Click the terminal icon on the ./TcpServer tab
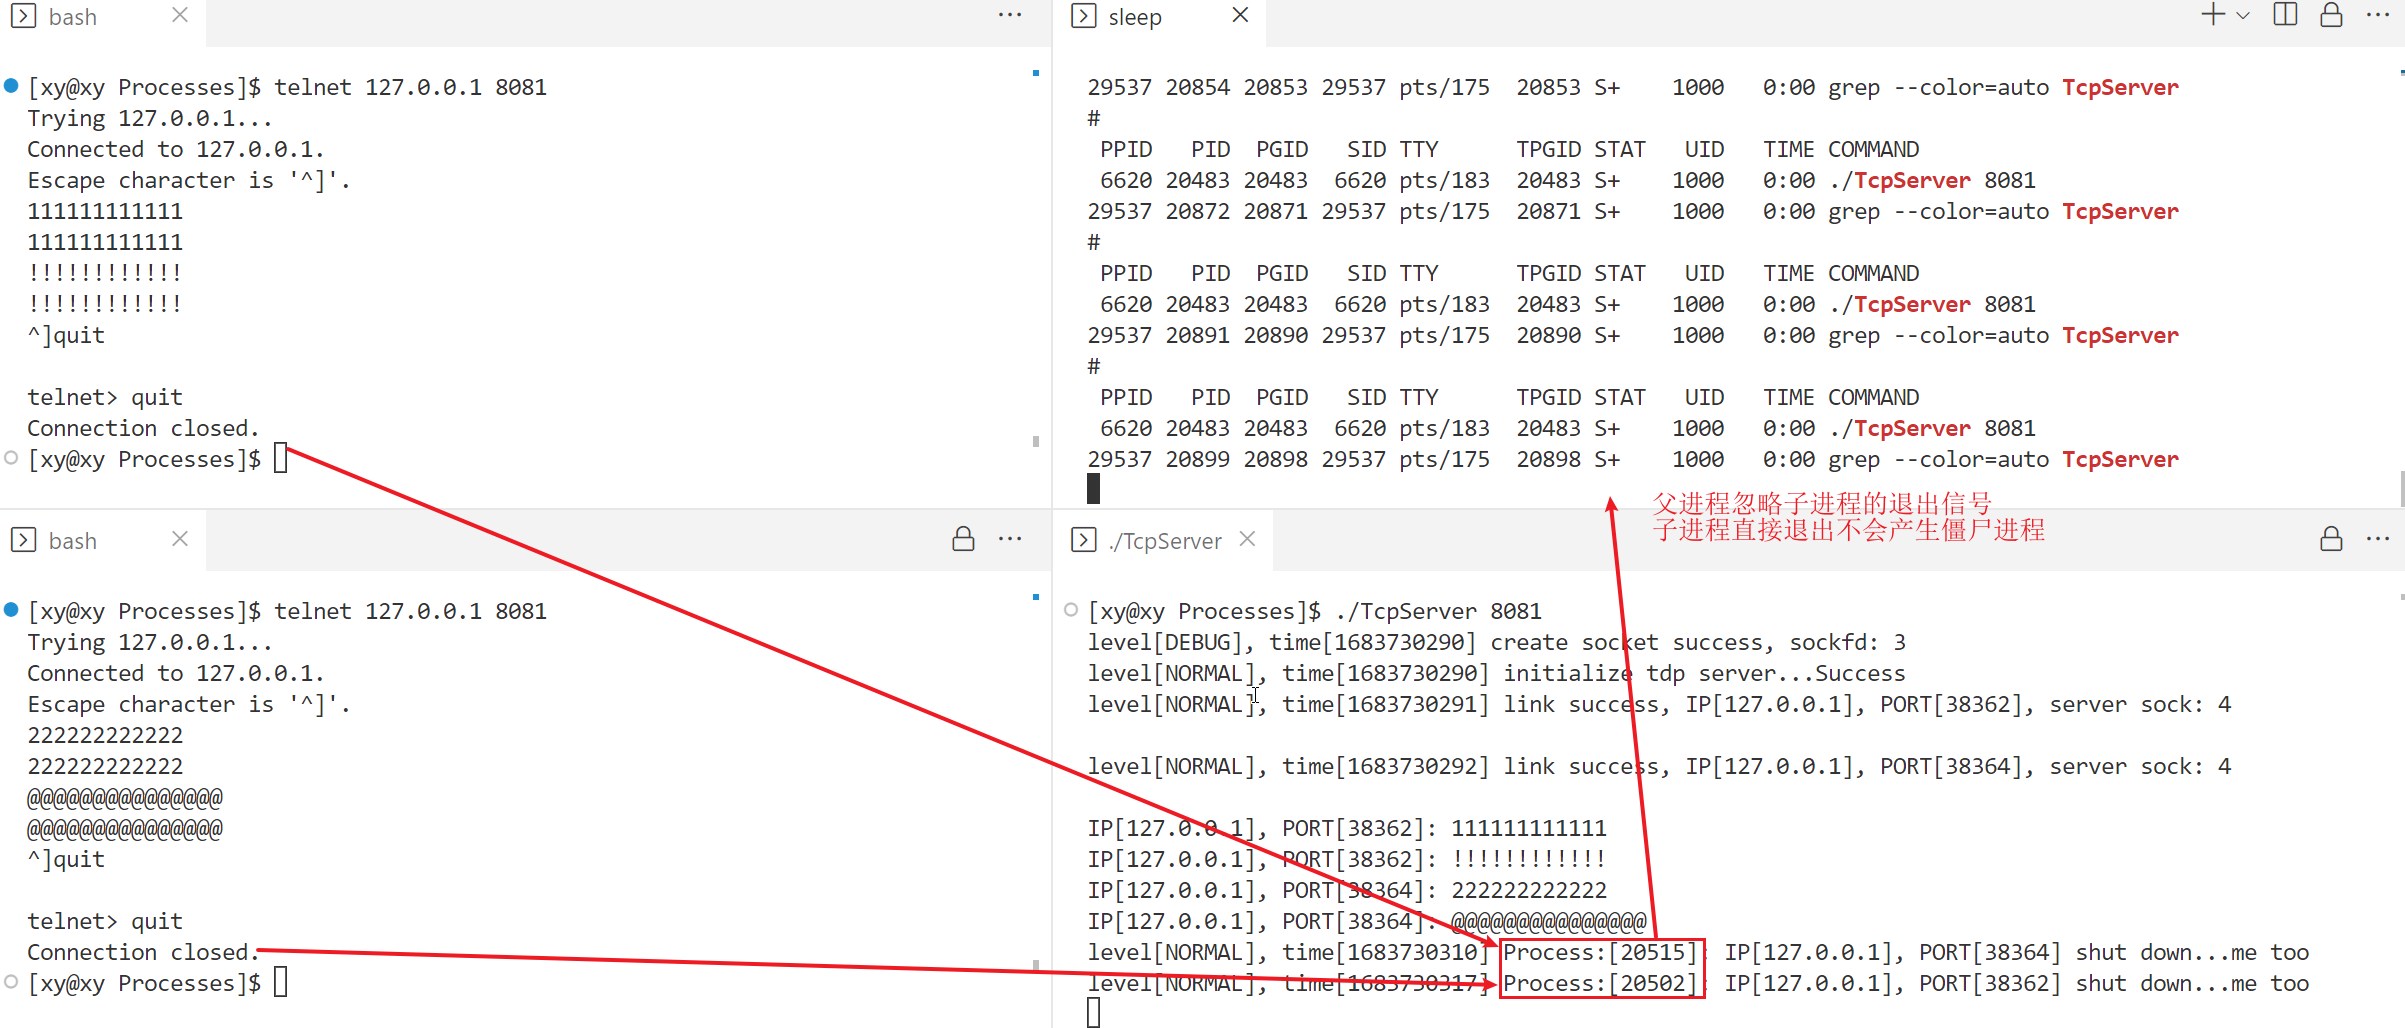 click(1083, 540)
